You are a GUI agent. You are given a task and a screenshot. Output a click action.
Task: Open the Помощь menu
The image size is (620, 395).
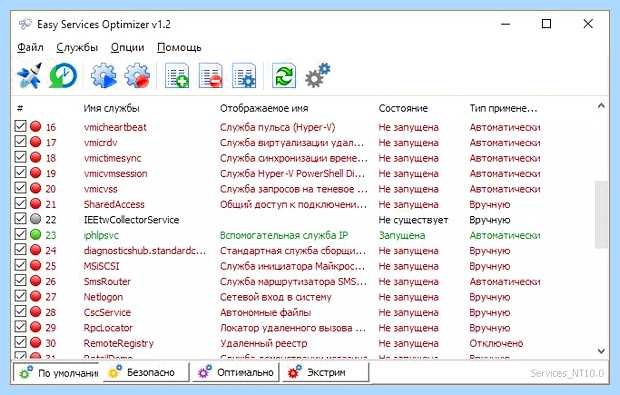click(x=179, y=47)
